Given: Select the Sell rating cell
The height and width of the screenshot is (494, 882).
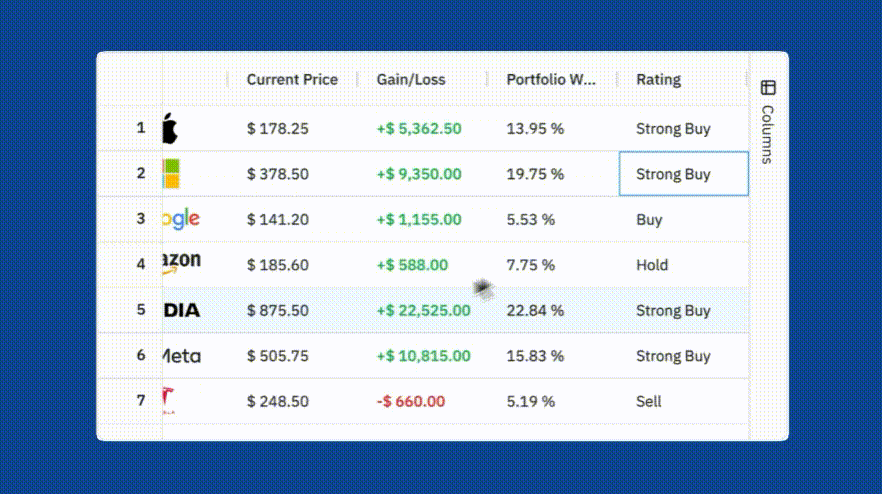Looking at the screenshot, I should point(649,401).
